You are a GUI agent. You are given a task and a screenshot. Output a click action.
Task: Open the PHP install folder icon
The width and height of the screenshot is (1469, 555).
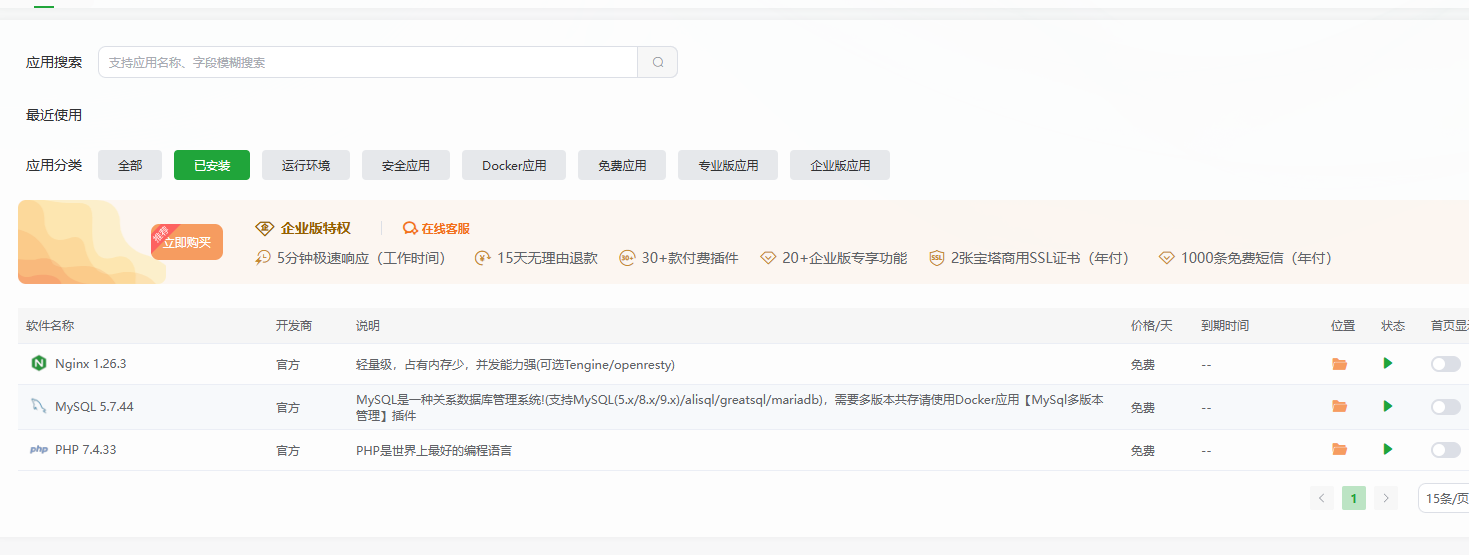click(1340, 450)
